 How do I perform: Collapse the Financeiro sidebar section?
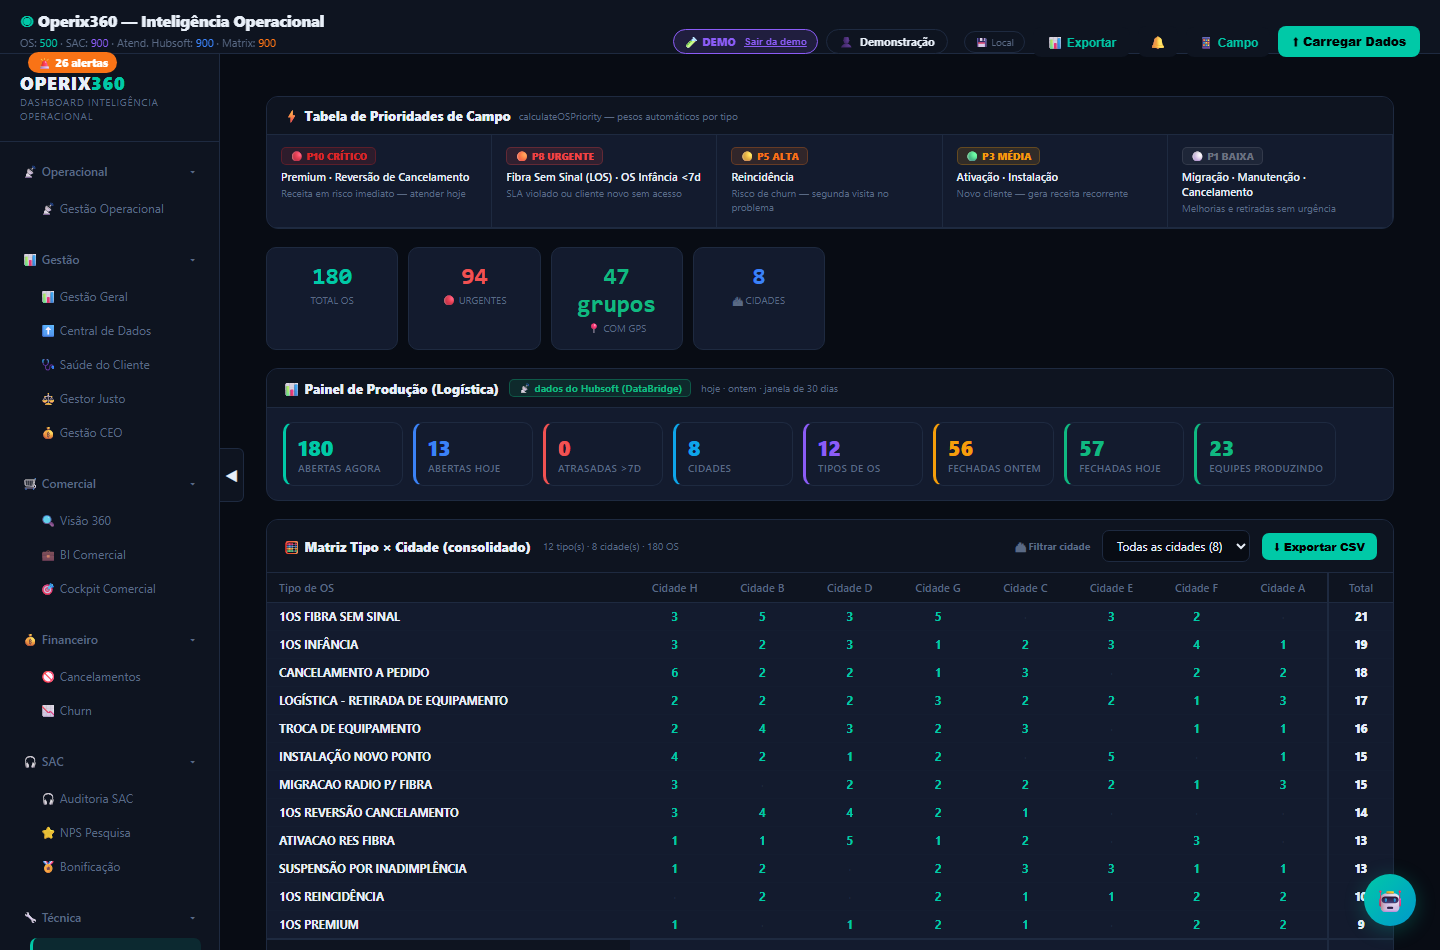110,640
